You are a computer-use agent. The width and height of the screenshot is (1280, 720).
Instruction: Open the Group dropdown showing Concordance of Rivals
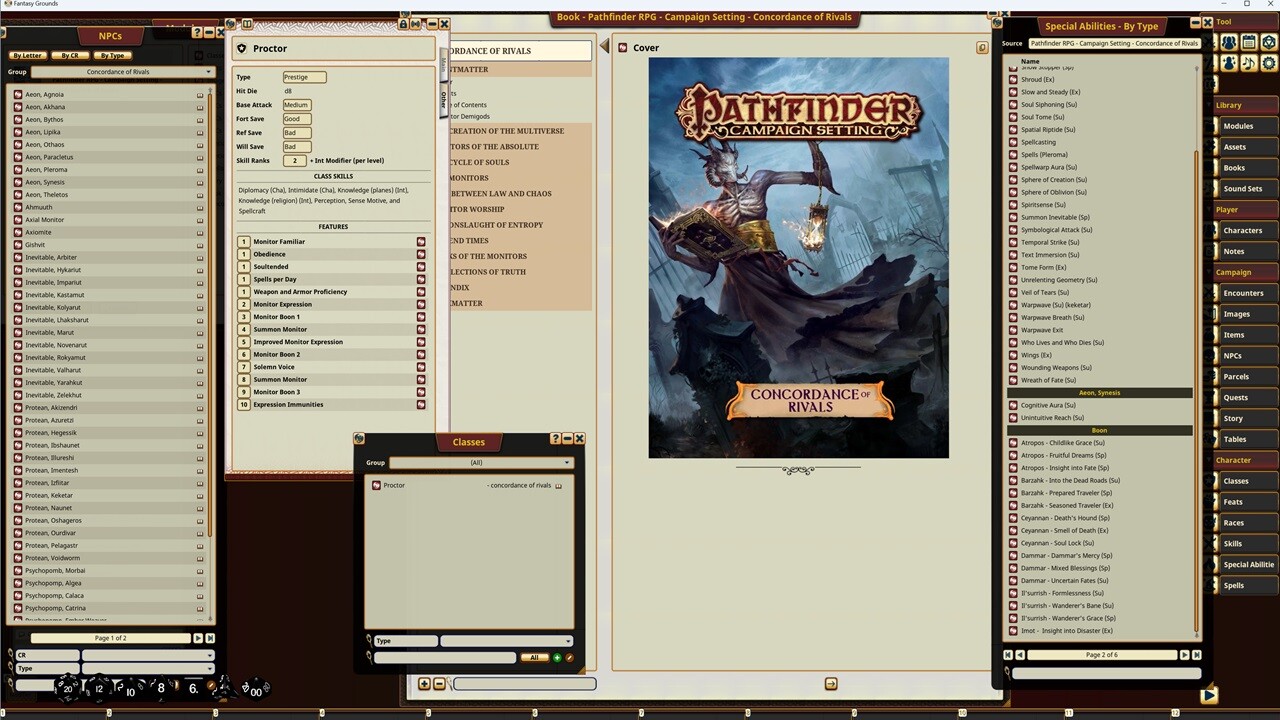120,71
